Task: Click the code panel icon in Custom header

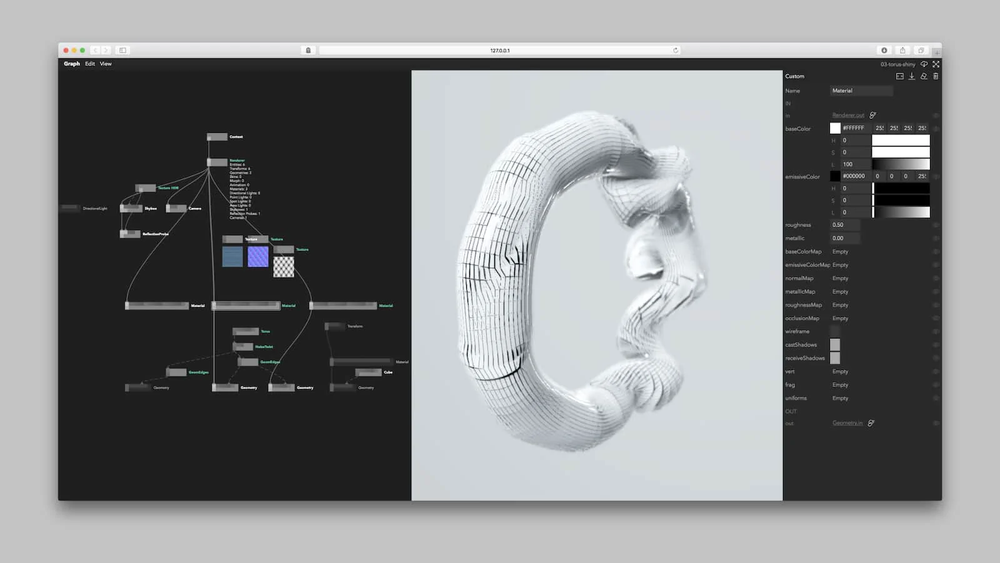Action: click(x=899, y=76)
